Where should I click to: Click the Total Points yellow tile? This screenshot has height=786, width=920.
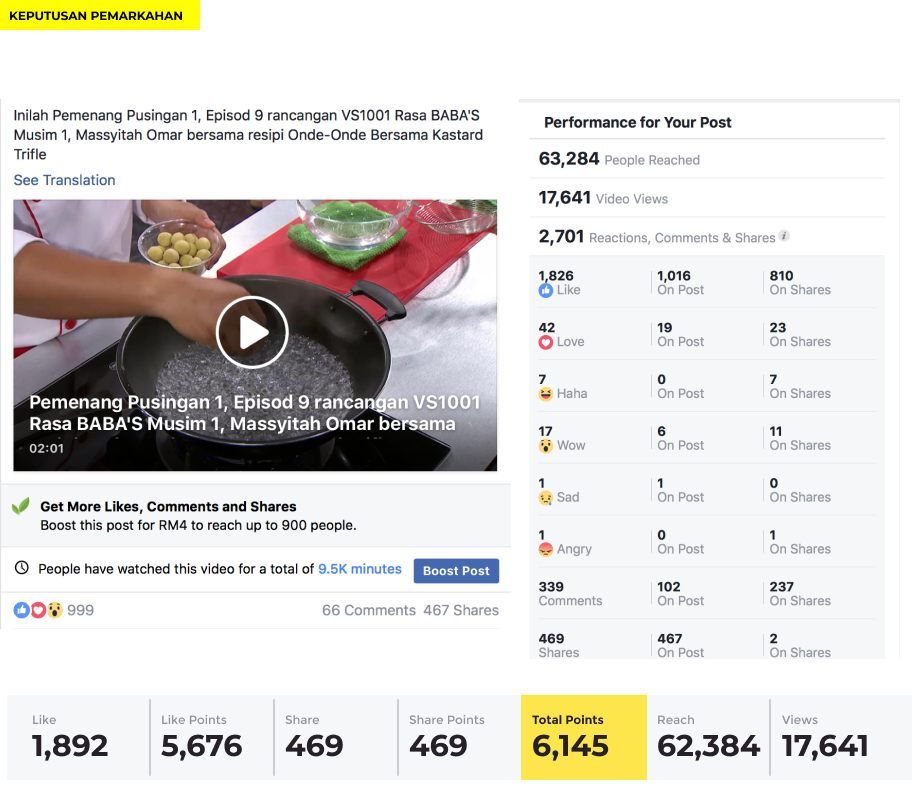click(x=584, y=737)
